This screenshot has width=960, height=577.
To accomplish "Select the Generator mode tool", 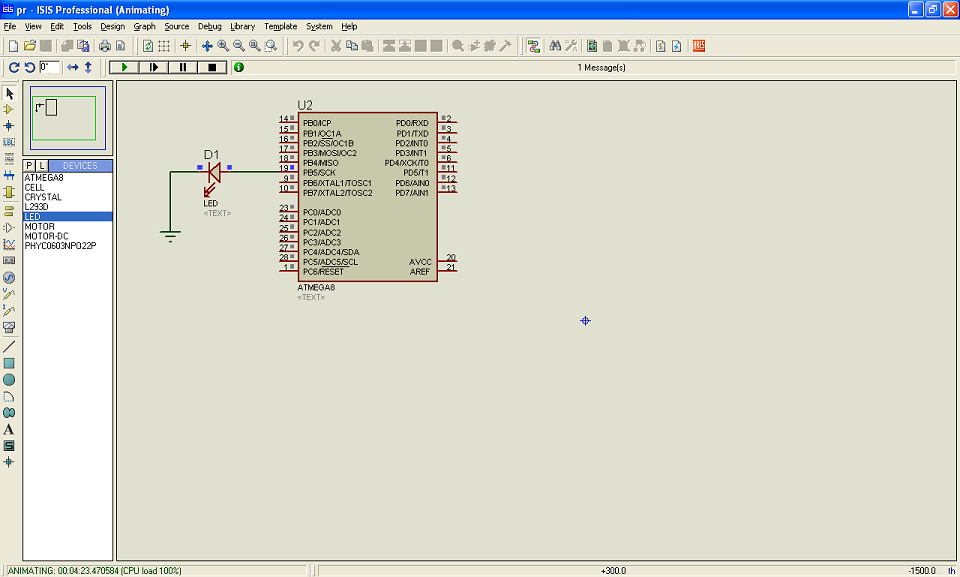I will (x=9, y=277).
